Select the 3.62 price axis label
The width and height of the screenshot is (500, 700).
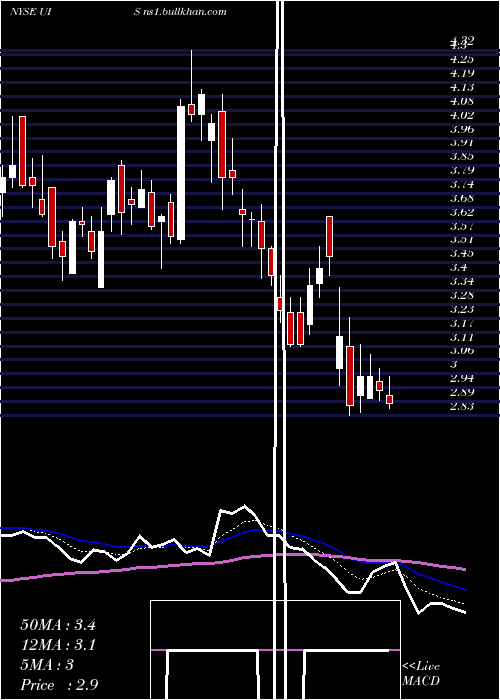pyautogui.click(x=462, y=212)
